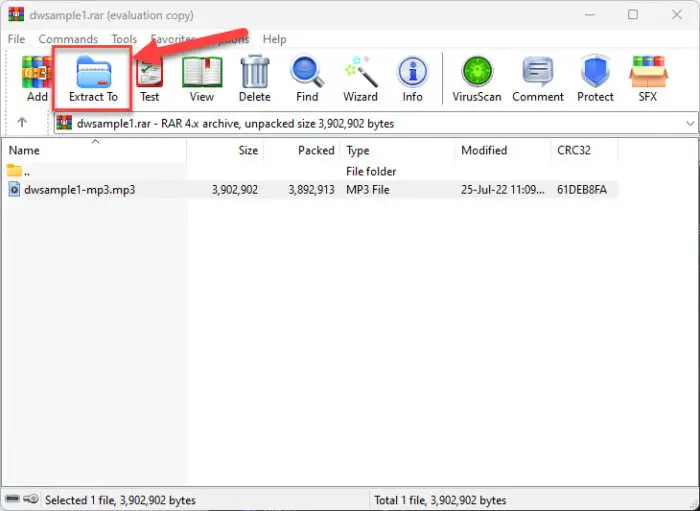This screenshot has width=700, height=511.
Task: Open the Help menu
Action: [274, 39]
